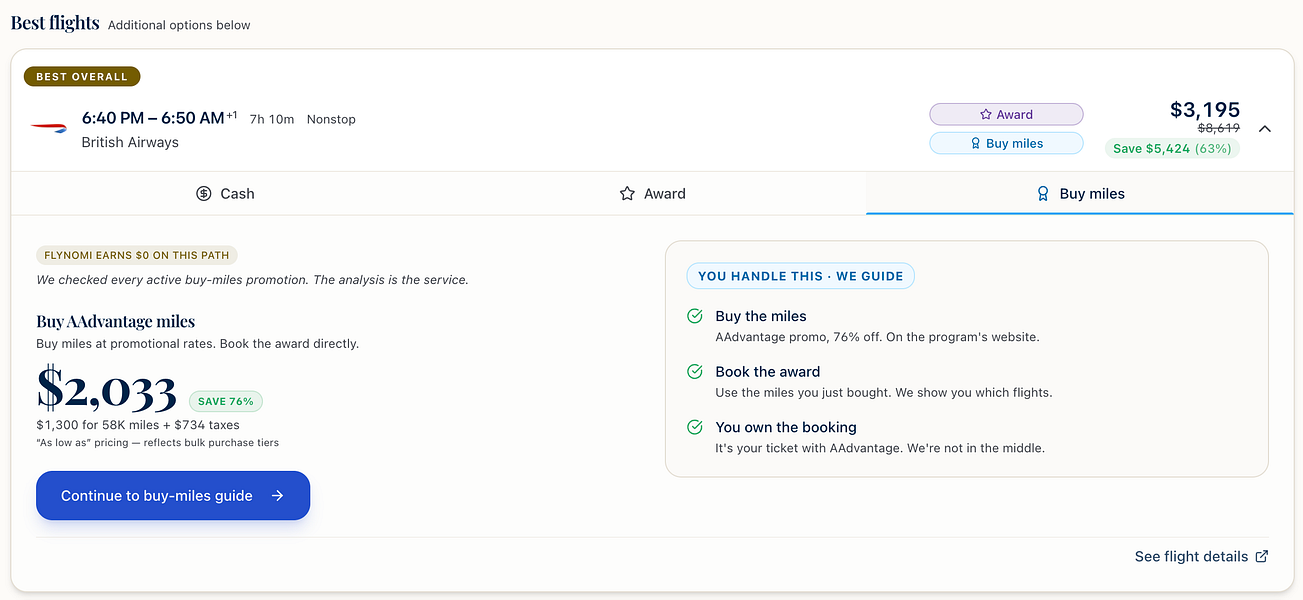Click the arrow icon in Continue button
This screenshot has height=600, width=1303.
pos(278,495)
